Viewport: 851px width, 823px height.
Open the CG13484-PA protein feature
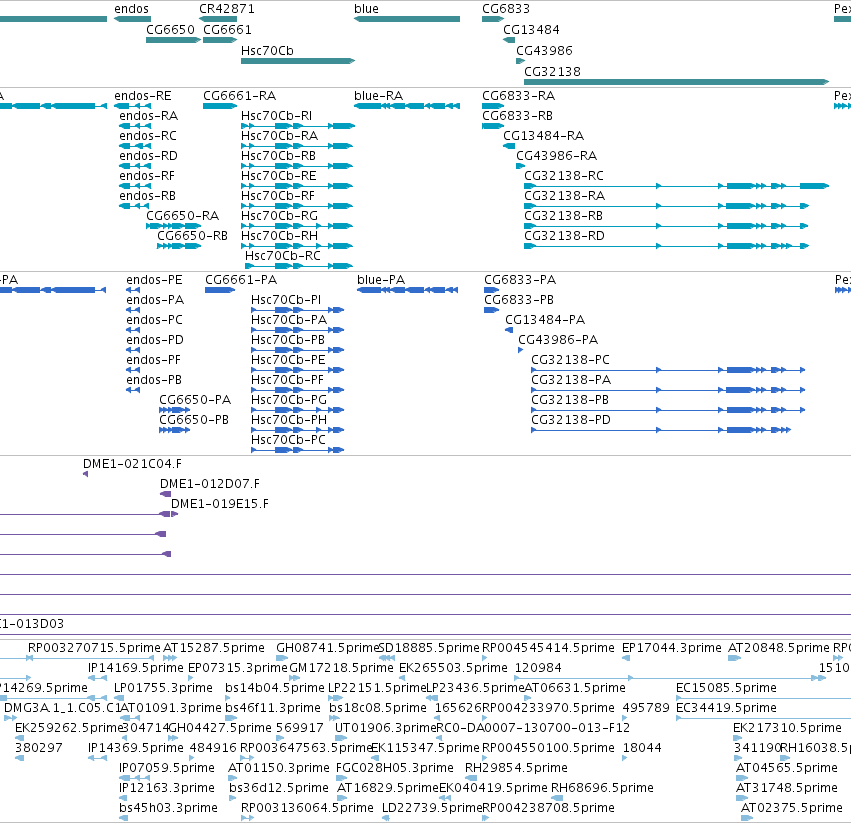(x=545, y=320)
